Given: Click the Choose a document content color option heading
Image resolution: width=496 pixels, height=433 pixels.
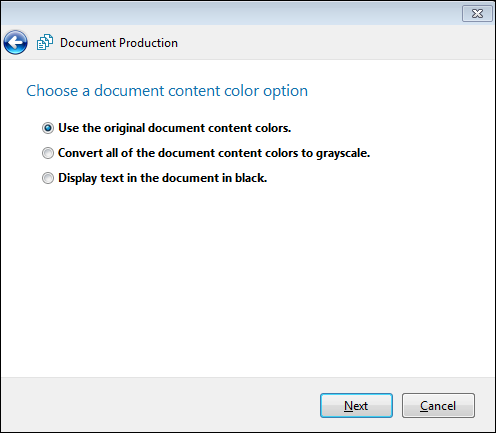Looking at the screenshot, I should (167, 91).
